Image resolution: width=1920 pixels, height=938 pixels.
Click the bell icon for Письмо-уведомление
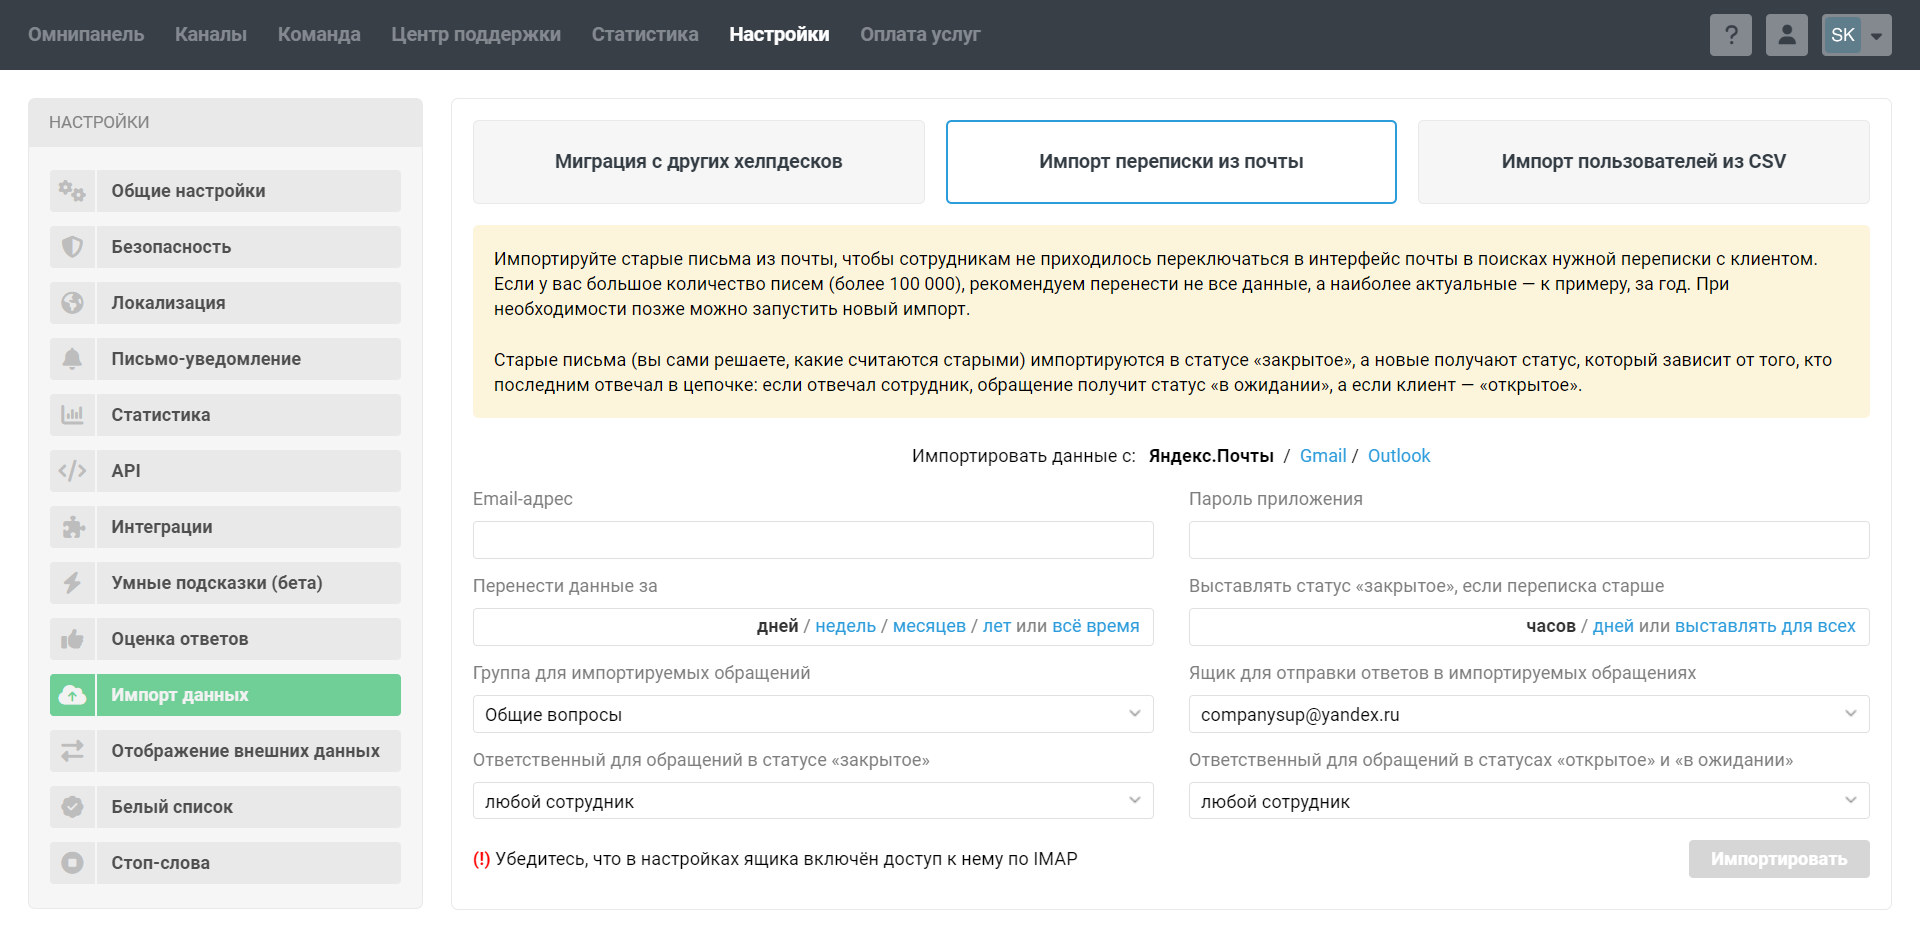(72, 359)
